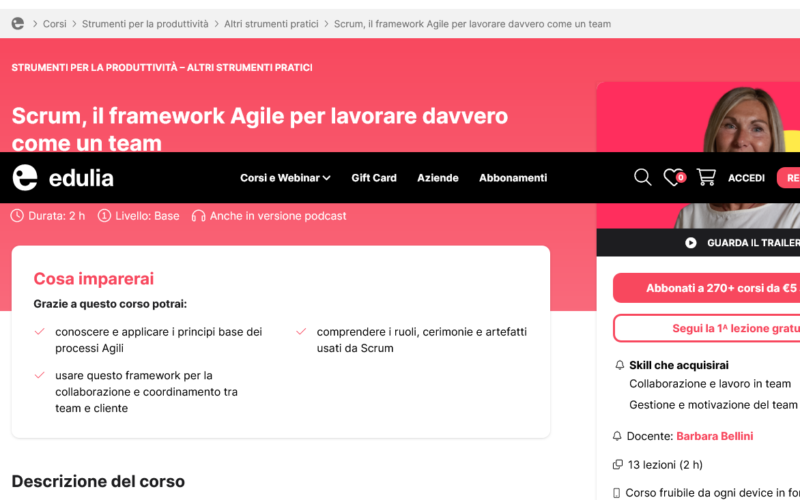This screenshot has height=500, width=800.
Task: Click the icon next to Docente
Action: [x=617, y=436]
